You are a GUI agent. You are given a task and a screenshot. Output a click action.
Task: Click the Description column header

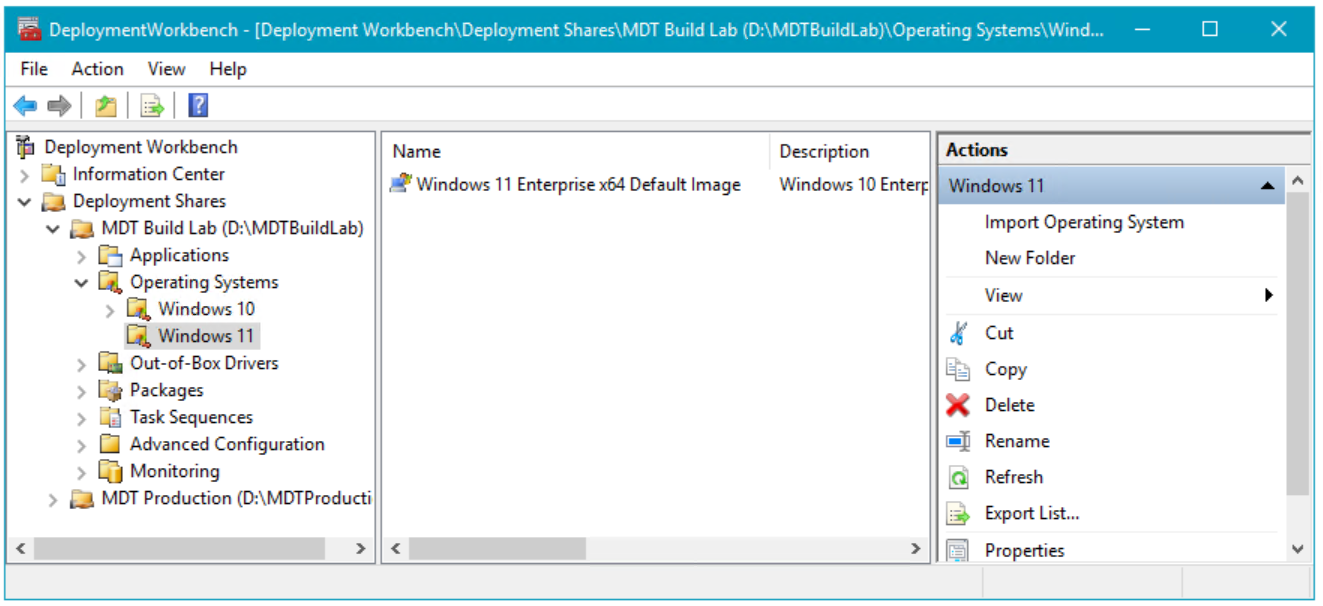(x=824, y=152)
